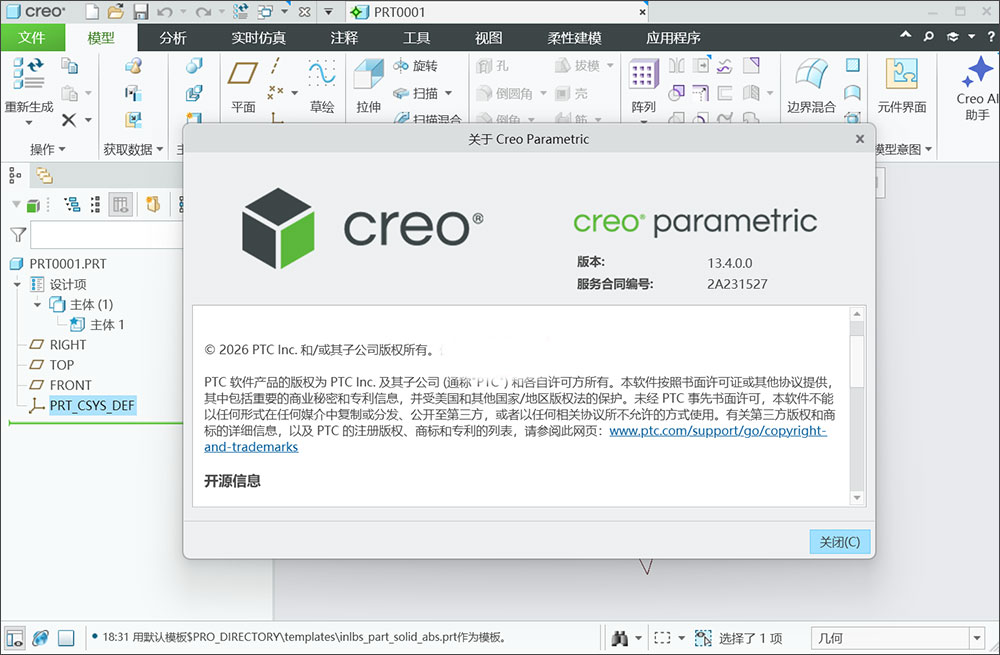Open a file with the folder icon

(x=116, y=11)
